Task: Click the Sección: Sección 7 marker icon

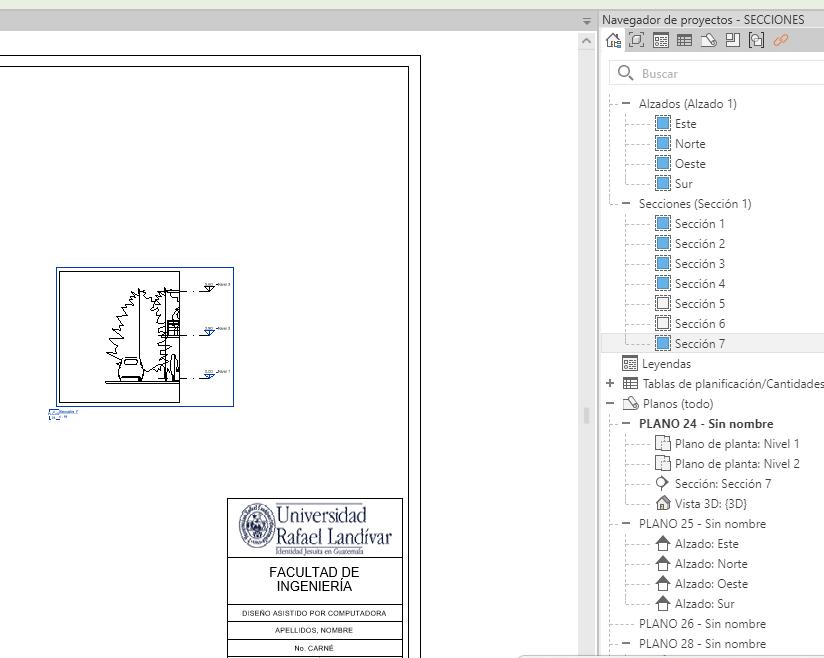Action: [x=662, y=483]
